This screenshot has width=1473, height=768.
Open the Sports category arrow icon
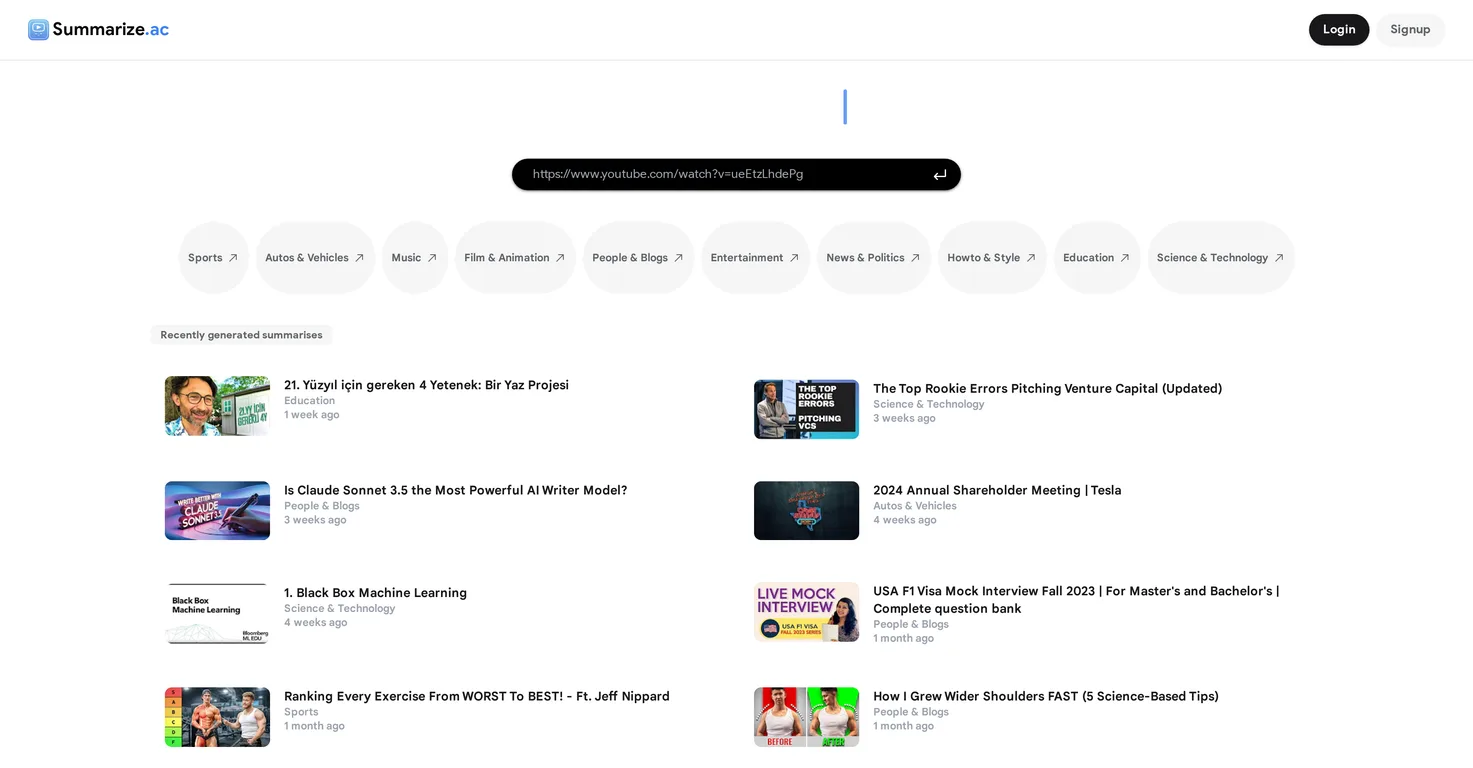[x=233, y=258]
